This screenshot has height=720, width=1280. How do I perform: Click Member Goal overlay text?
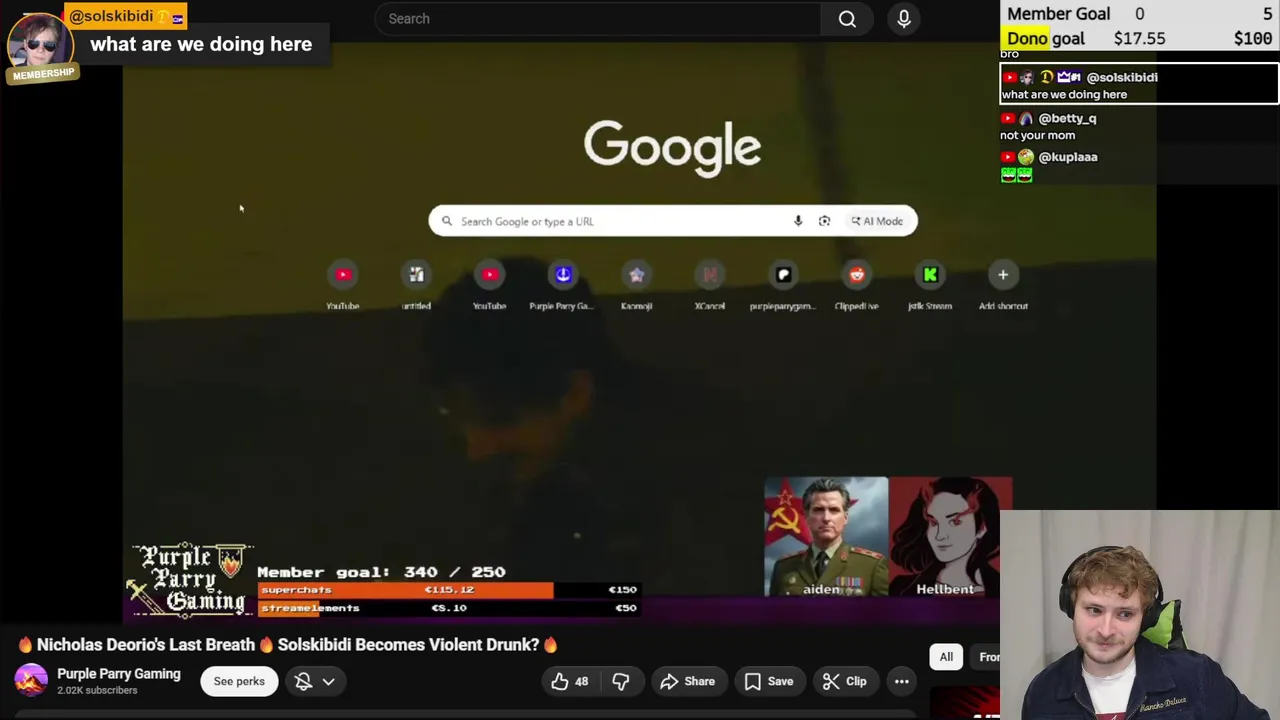click(x=1059, y=14)
